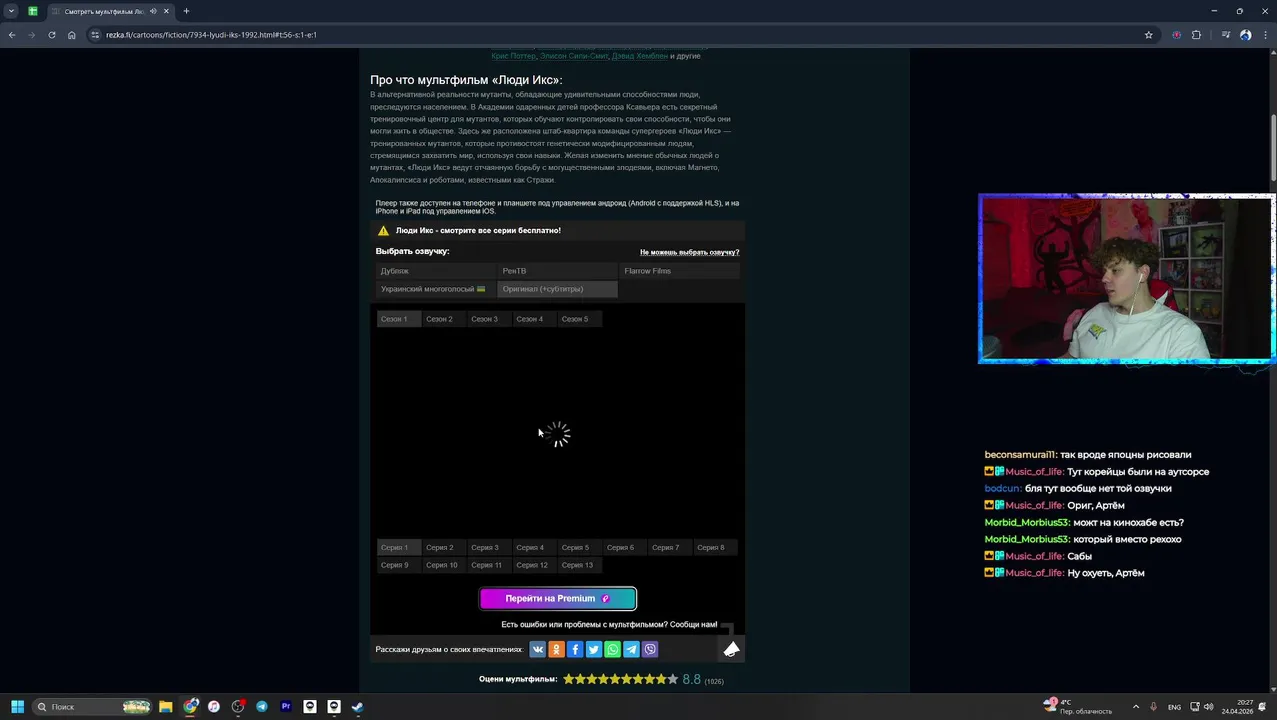1277x720 pixels.
Task: Open the Chrome profile avatar
Action: [x=1245, y=35]
